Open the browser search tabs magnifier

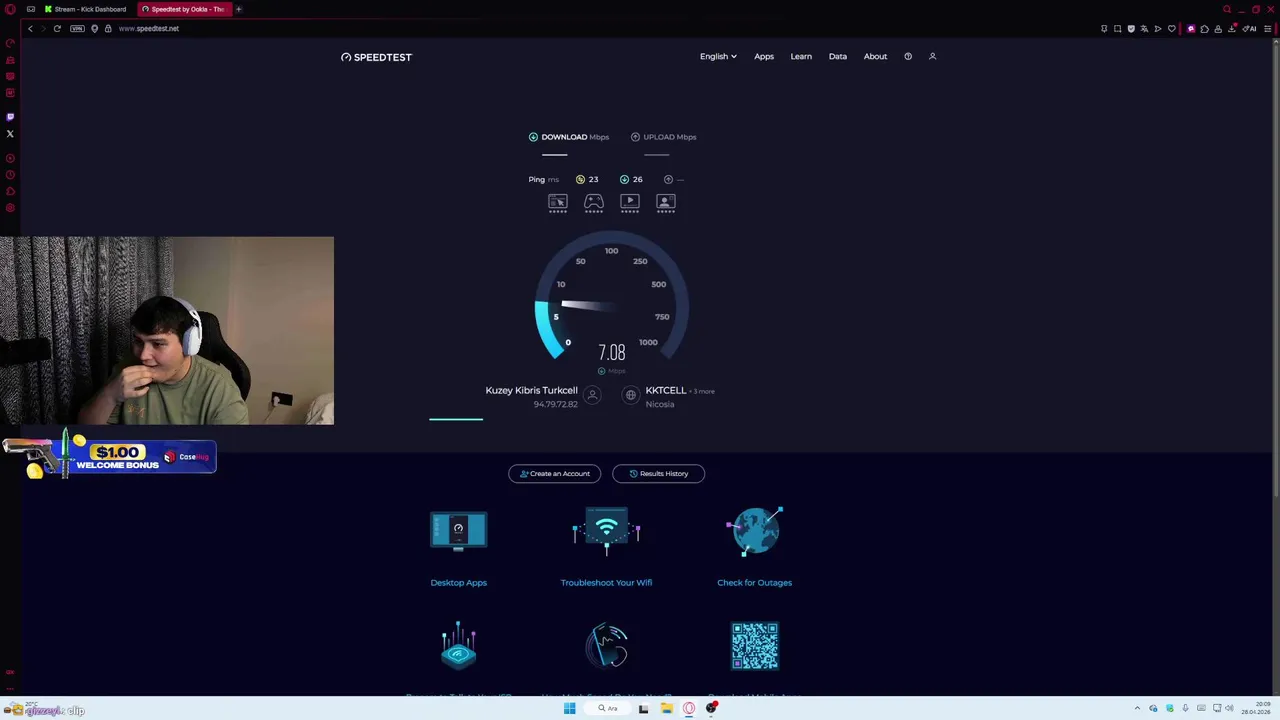tap(1227, 9)
